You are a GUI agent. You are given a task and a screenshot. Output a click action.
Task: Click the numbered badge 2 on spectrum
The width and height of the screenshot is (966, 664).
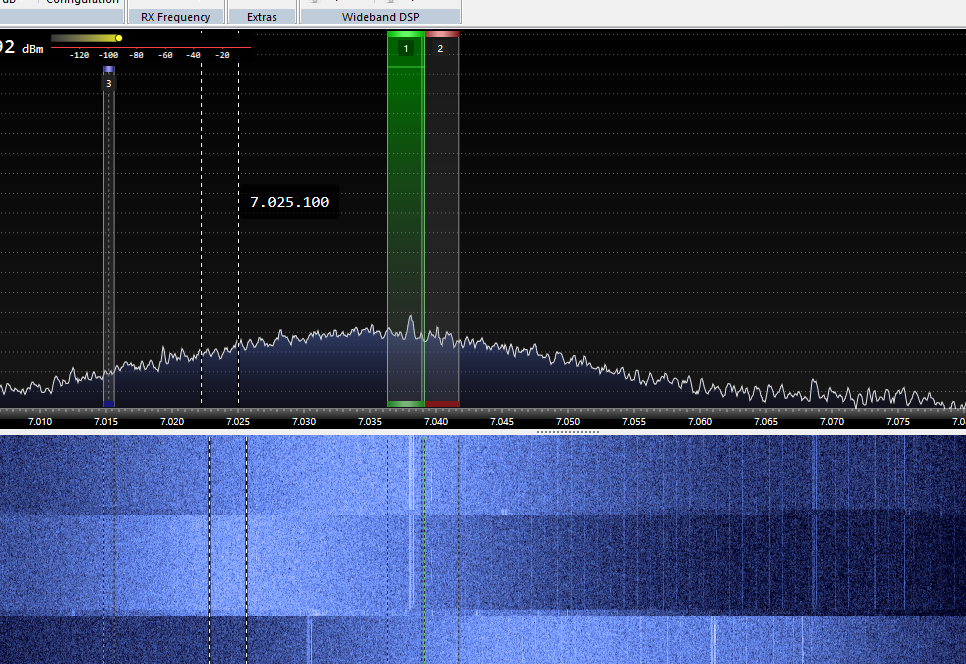(440, 48)
